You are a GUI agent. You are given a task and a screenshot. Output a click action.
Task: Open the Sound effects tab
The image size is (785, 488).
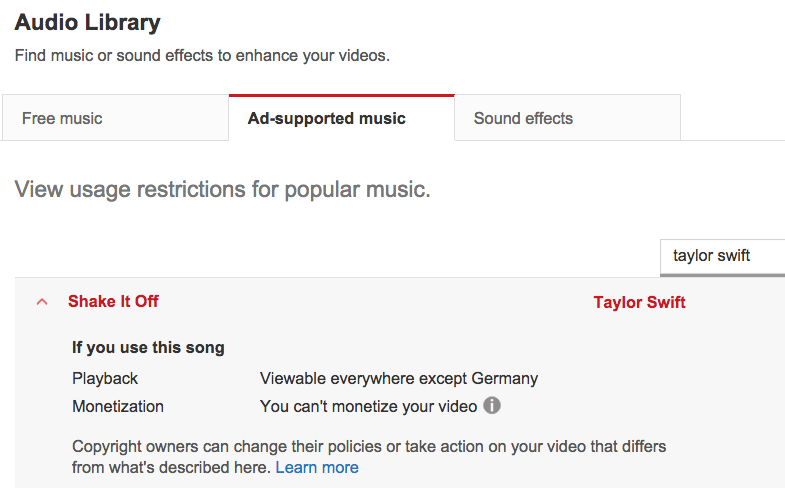(523, 118)
